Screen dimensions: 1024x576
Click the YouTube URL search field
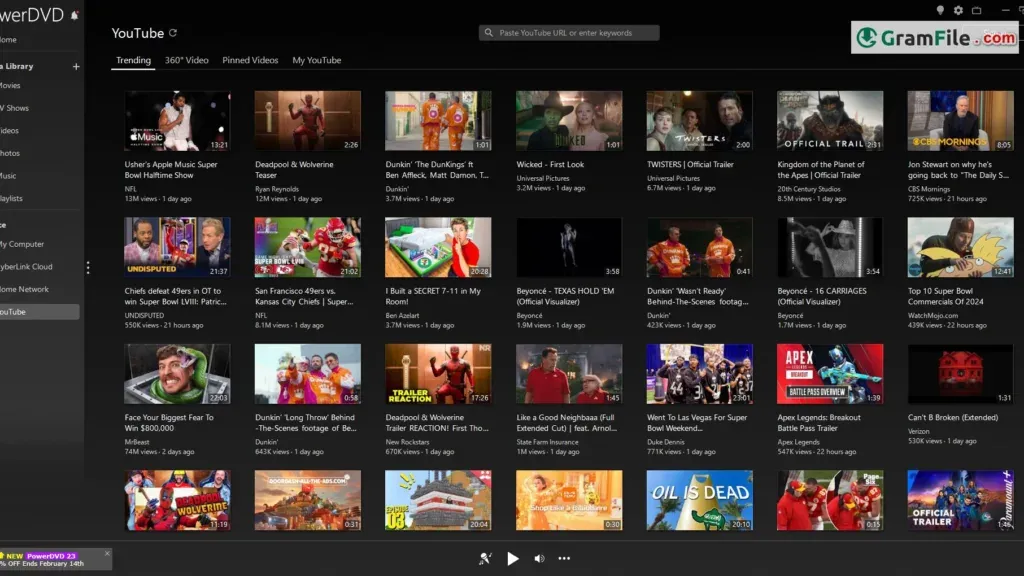click(569, 33)
